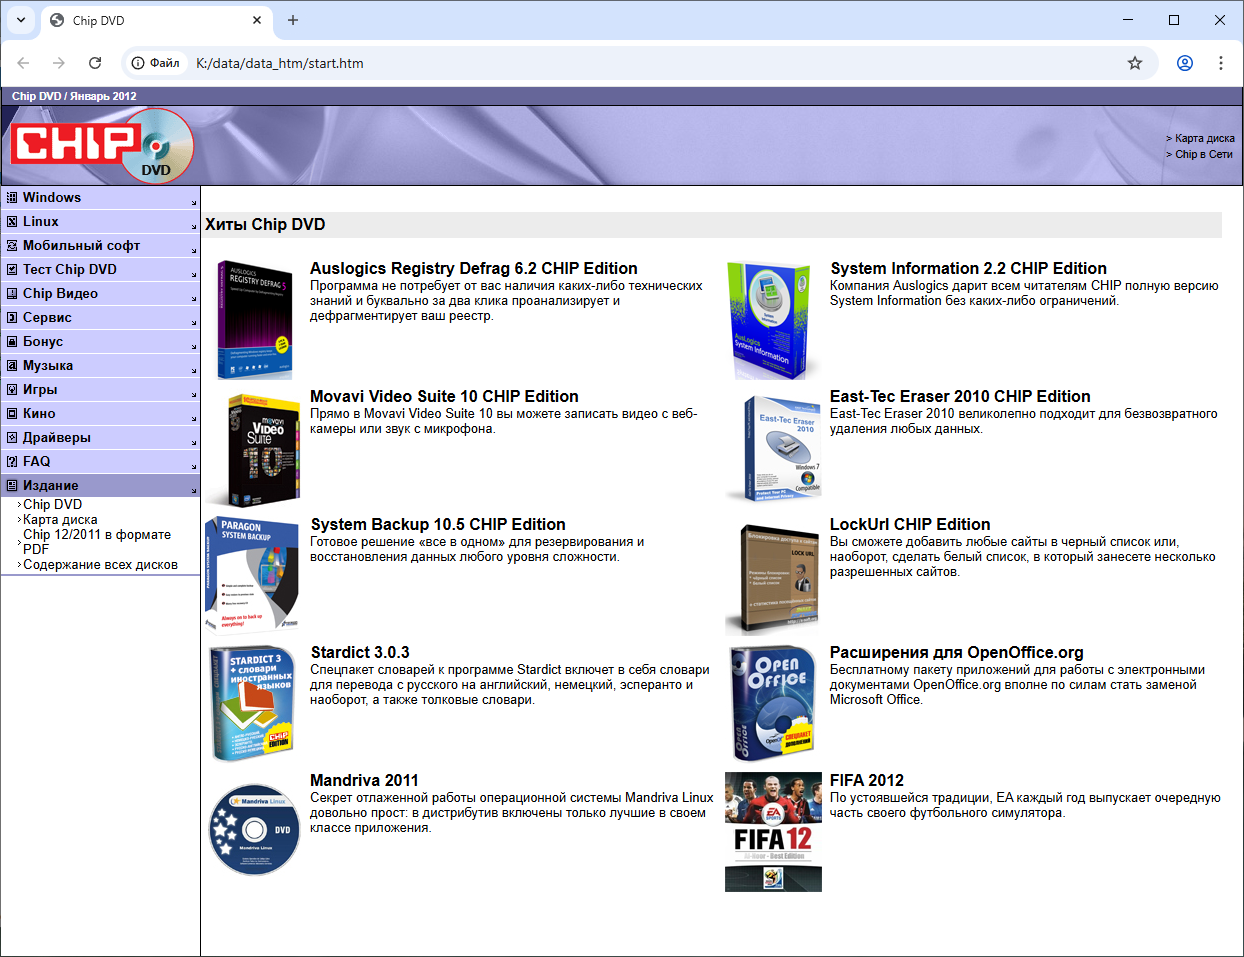
Task: Click the Mandriva Linux DVD image
Action: click(254, 830)
